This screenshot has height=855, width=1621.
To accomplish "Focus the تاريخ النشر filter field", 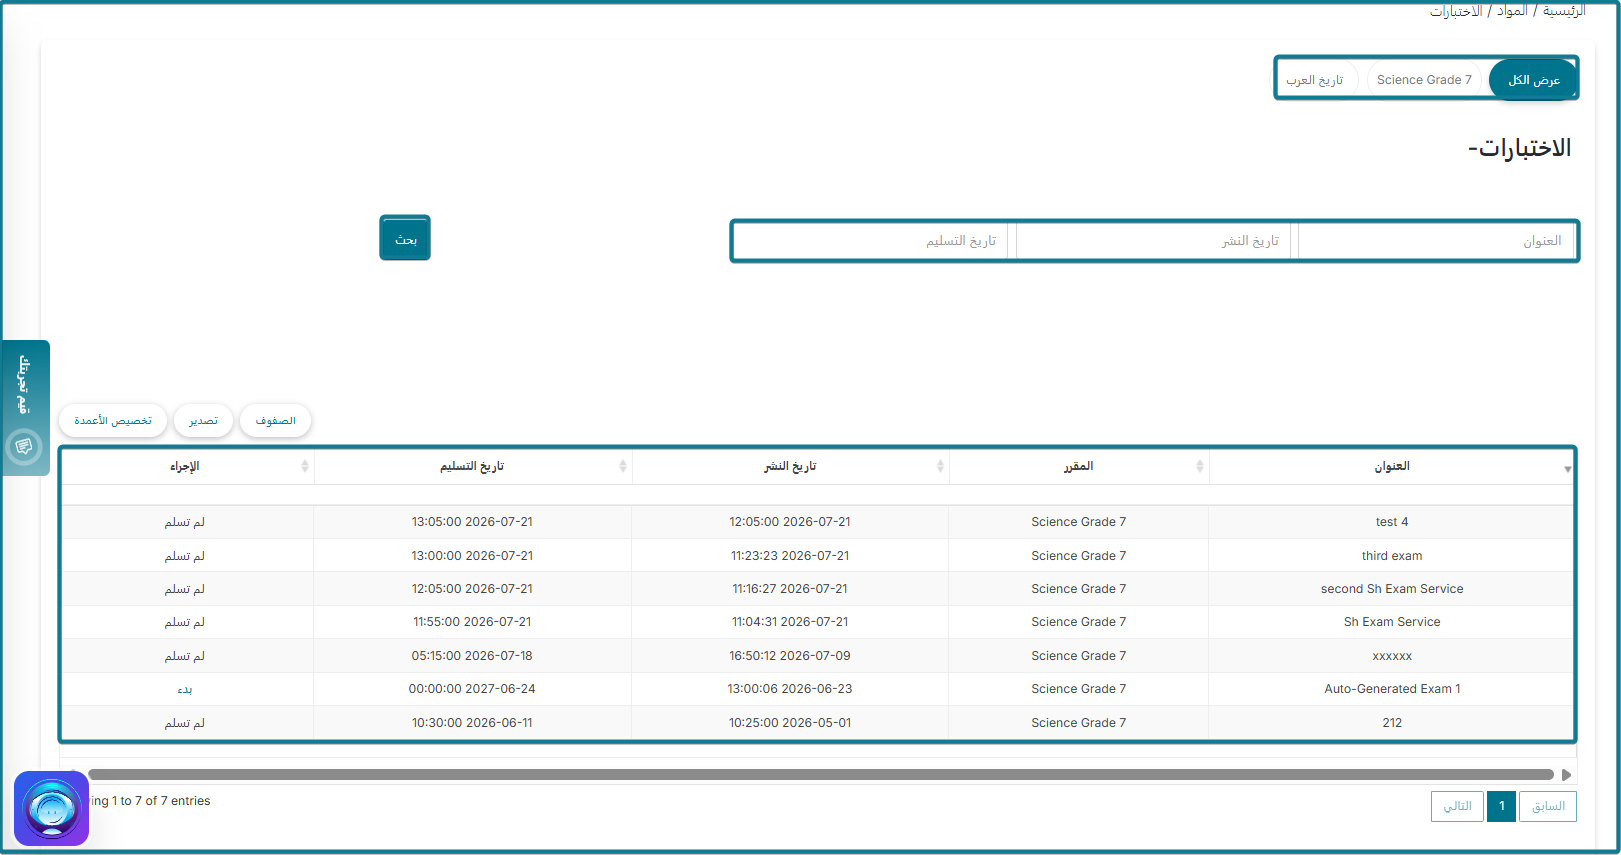I will coord(1153,241).
